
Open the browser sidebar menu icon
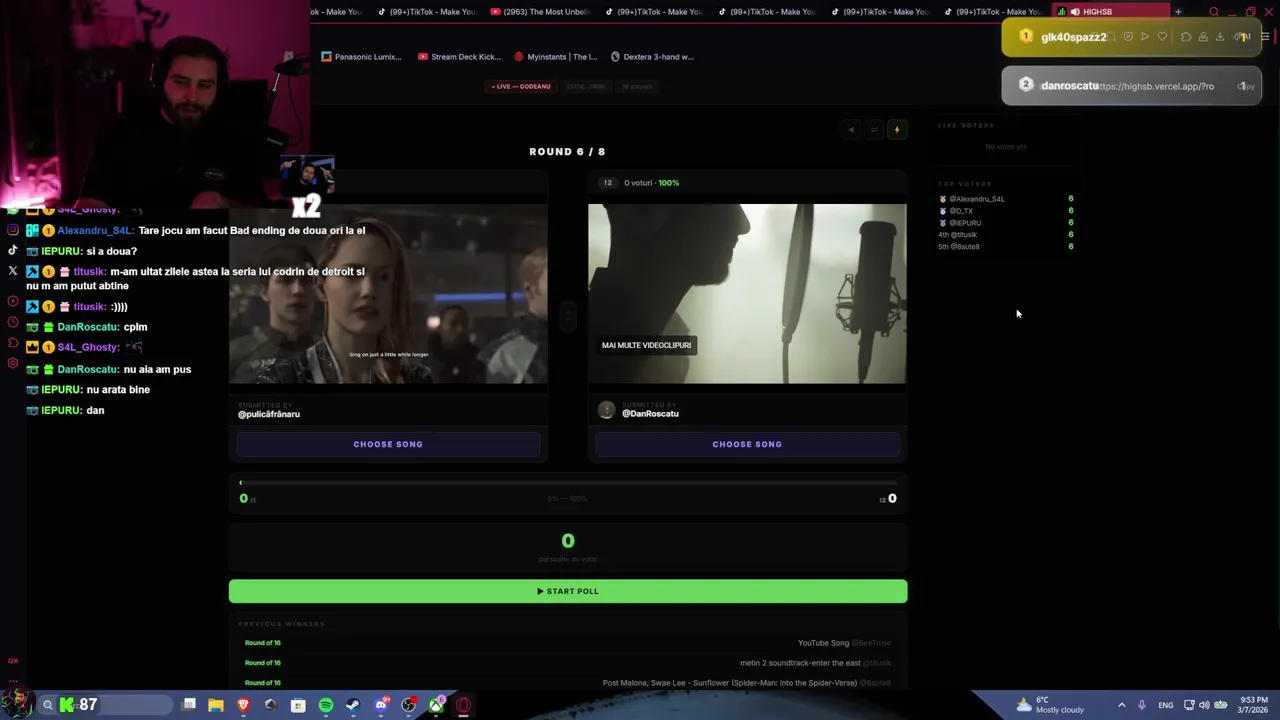(x=1264, y=37)
